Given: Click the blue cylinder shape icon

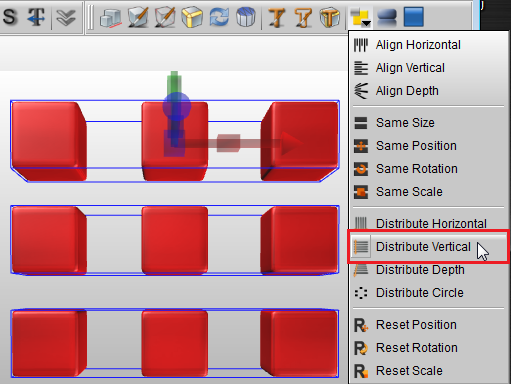Looking at the screenshot, I should point(246,17).
